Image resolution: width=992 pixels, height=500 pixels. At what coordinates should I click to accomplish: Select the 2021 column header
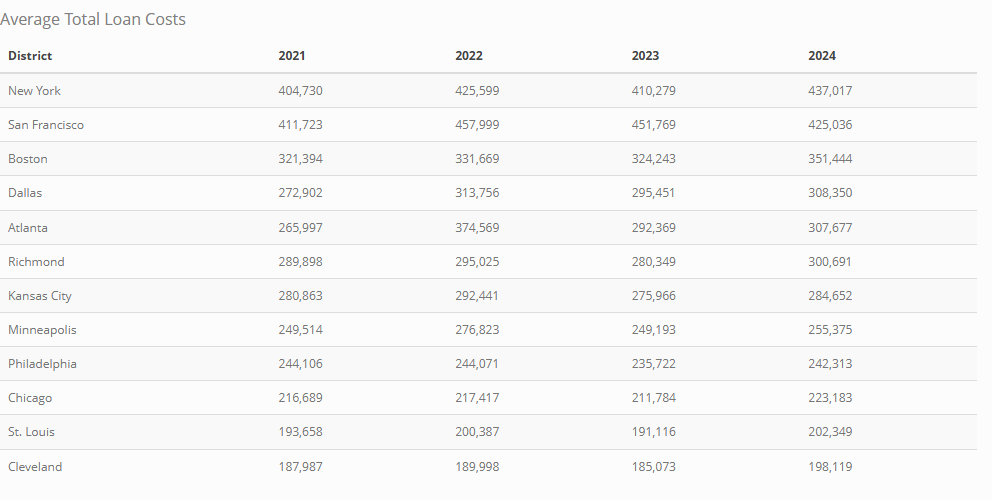point(292,56)
